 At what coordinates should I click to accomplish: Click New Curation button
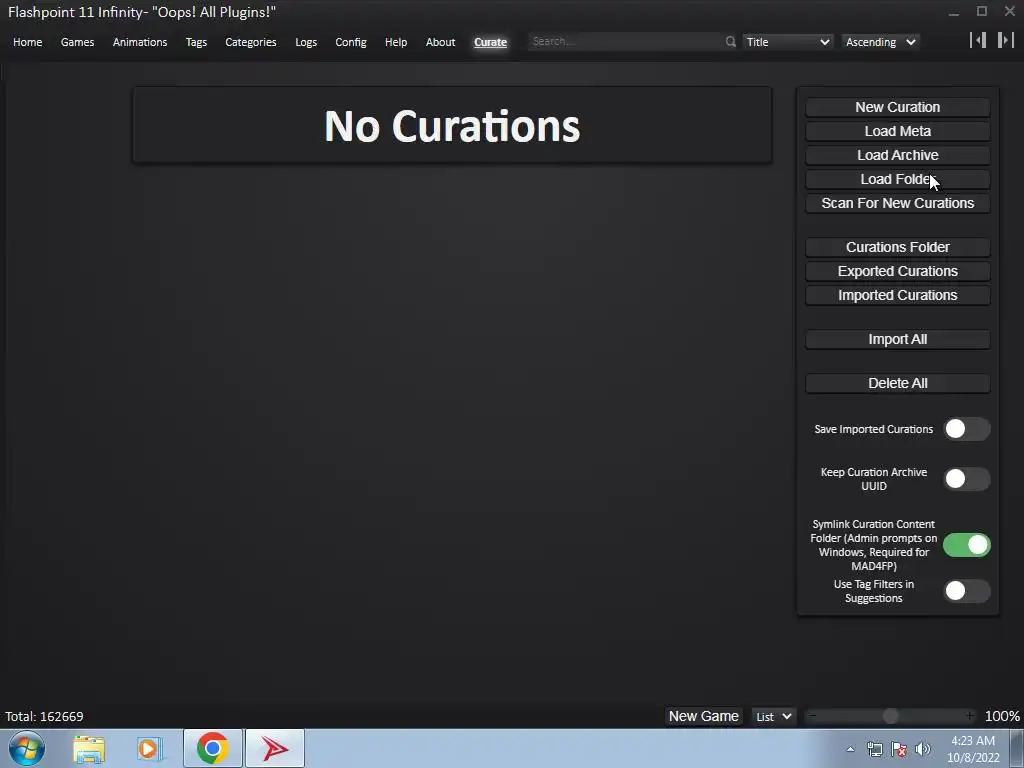coord(897,107)
